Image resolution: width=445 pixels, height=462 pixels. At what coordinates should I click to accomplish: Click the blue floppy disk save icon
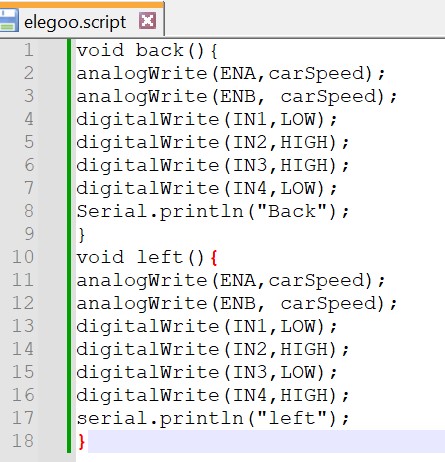[9, 21]
